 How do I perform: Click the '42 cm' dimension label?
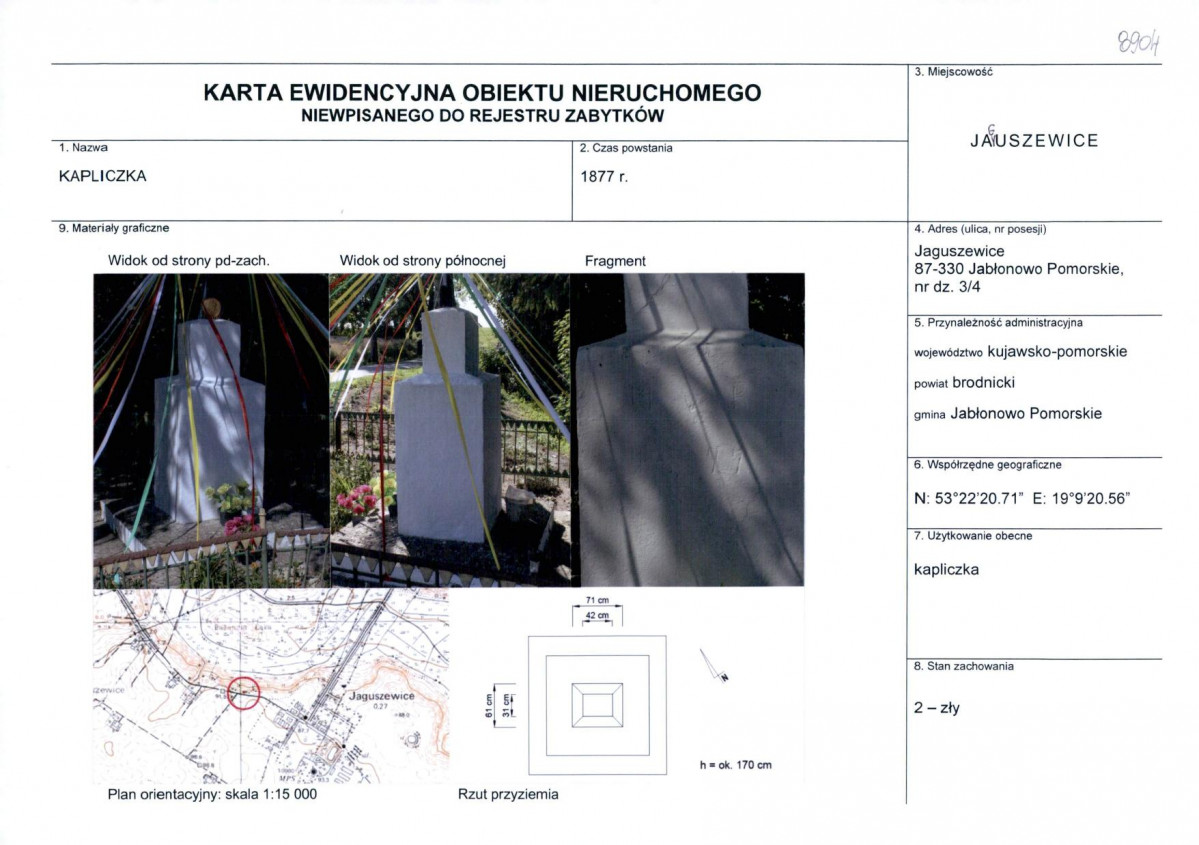(x=597, y=616)
